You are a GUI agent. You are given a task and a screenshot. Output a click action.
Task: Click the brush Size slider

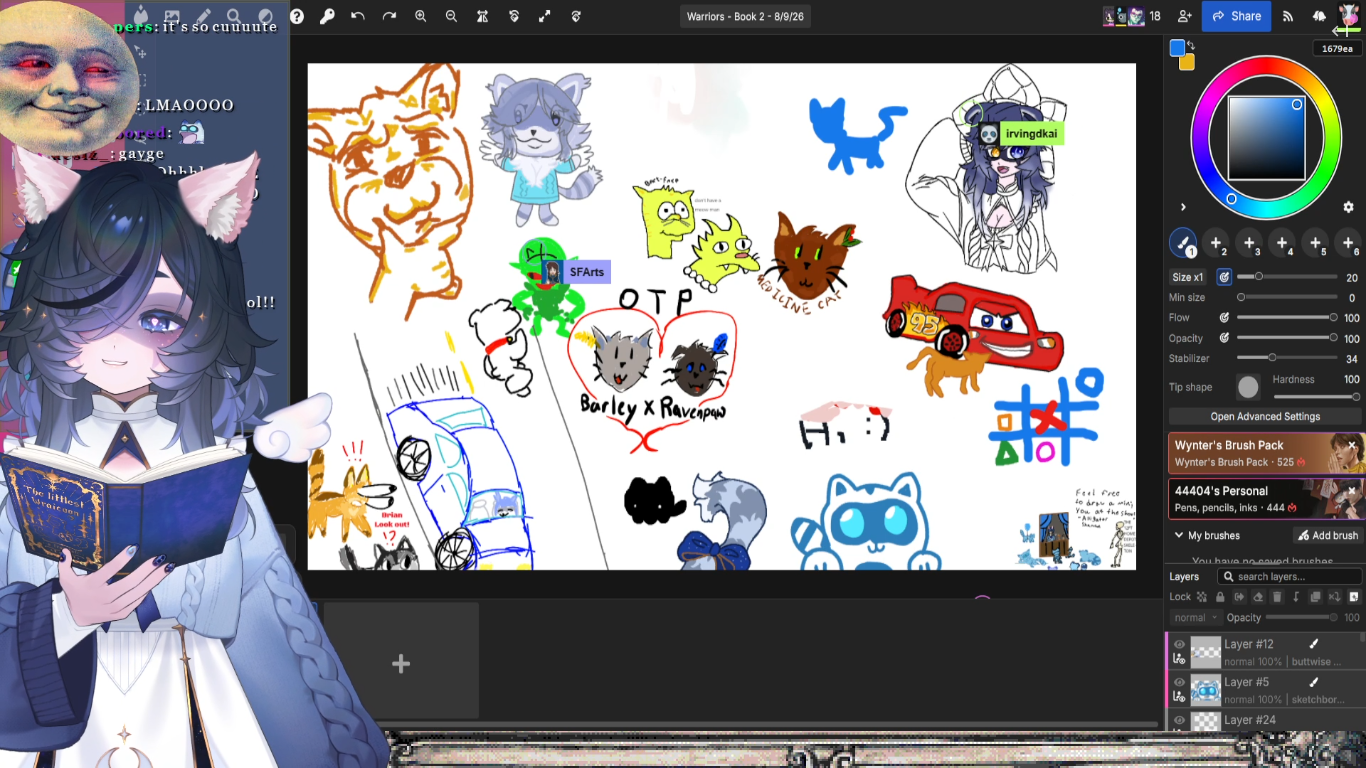pyautogui.click(x=1285, y=277)
